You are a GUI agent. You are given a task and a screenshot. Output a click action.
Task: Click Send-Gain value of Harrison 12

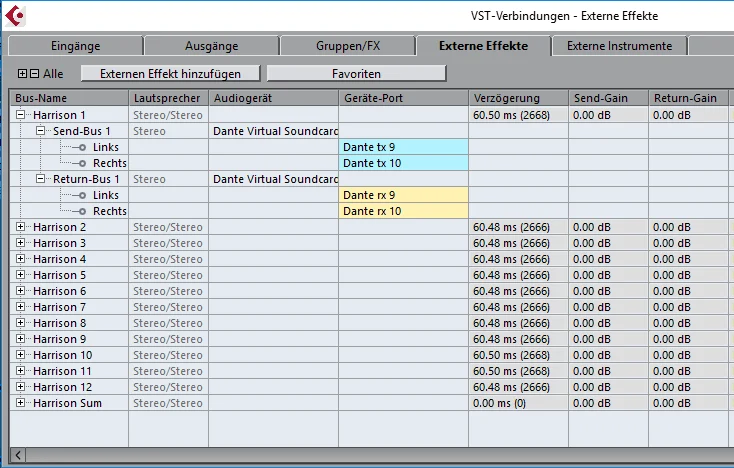(609, 387)
